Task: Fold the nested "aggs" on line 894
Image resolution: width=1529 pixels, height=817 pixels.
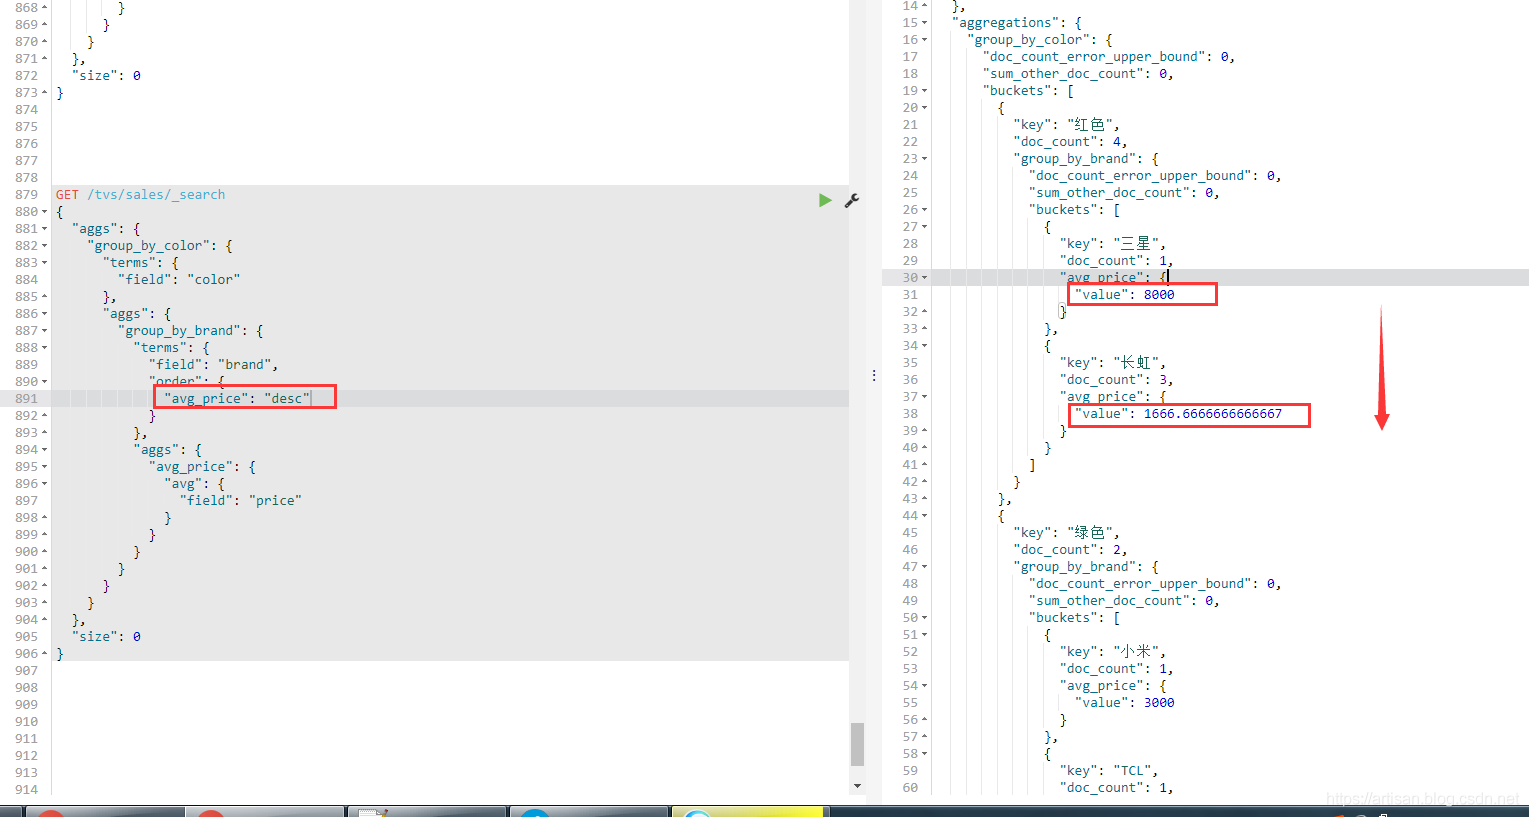Action: 45,450
